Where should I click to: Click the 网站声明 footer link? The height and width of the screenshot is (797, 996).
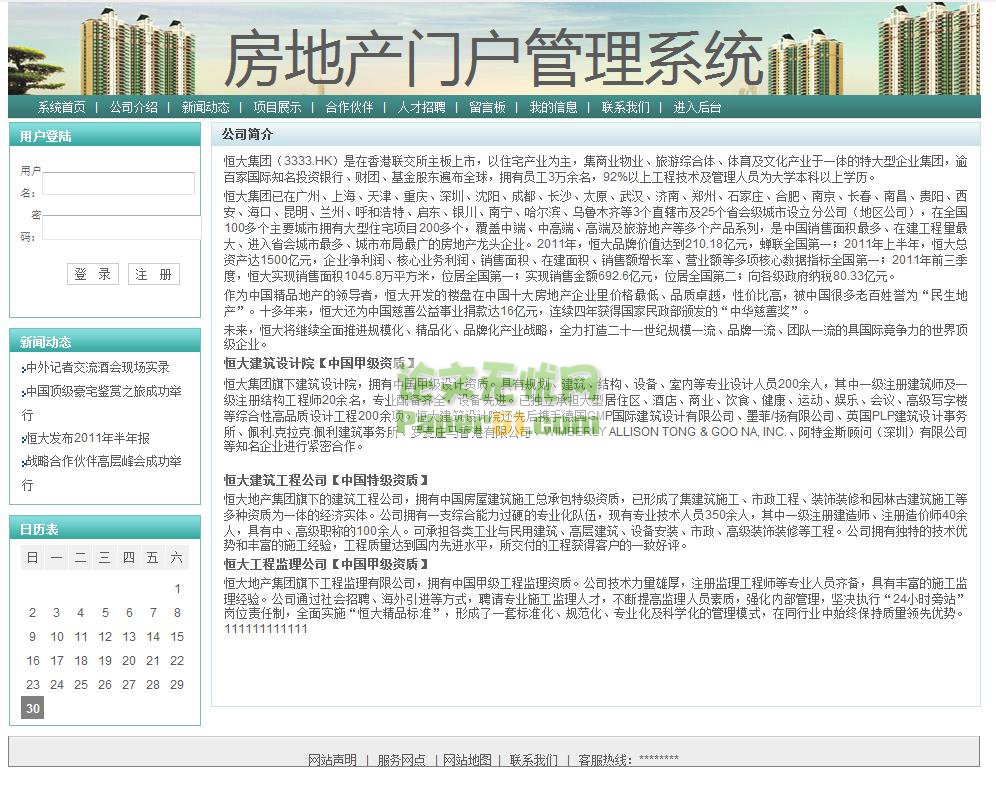tap(332, 760)
